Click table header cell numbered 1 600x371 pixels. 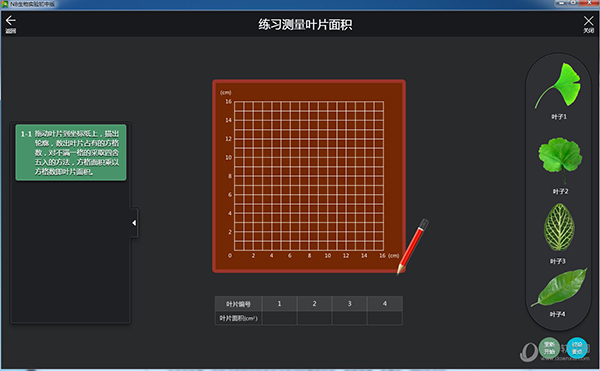[x=279, y=304]
